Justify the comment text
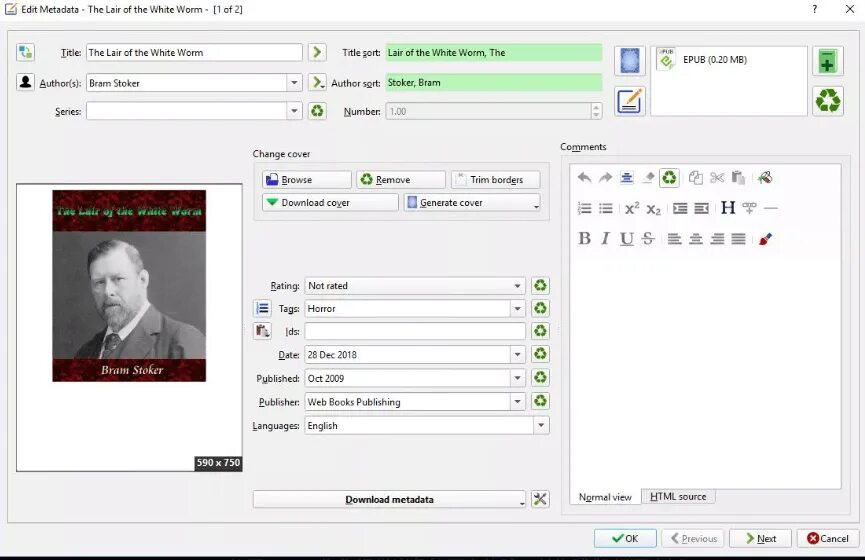The width and height of the screenshot is (865, 560). [739, 238]
